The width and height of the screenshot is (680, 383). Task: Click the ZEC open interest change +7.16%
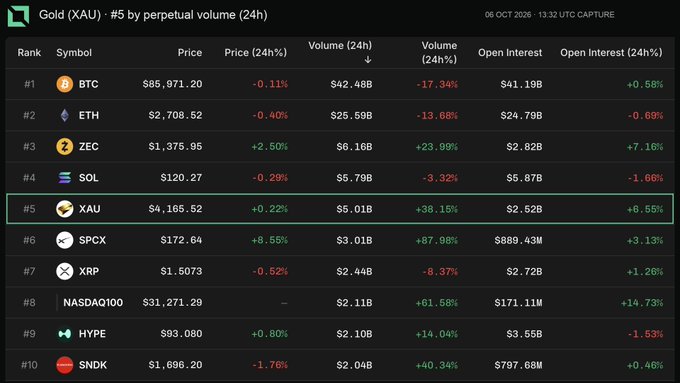[x=645, y=147]
